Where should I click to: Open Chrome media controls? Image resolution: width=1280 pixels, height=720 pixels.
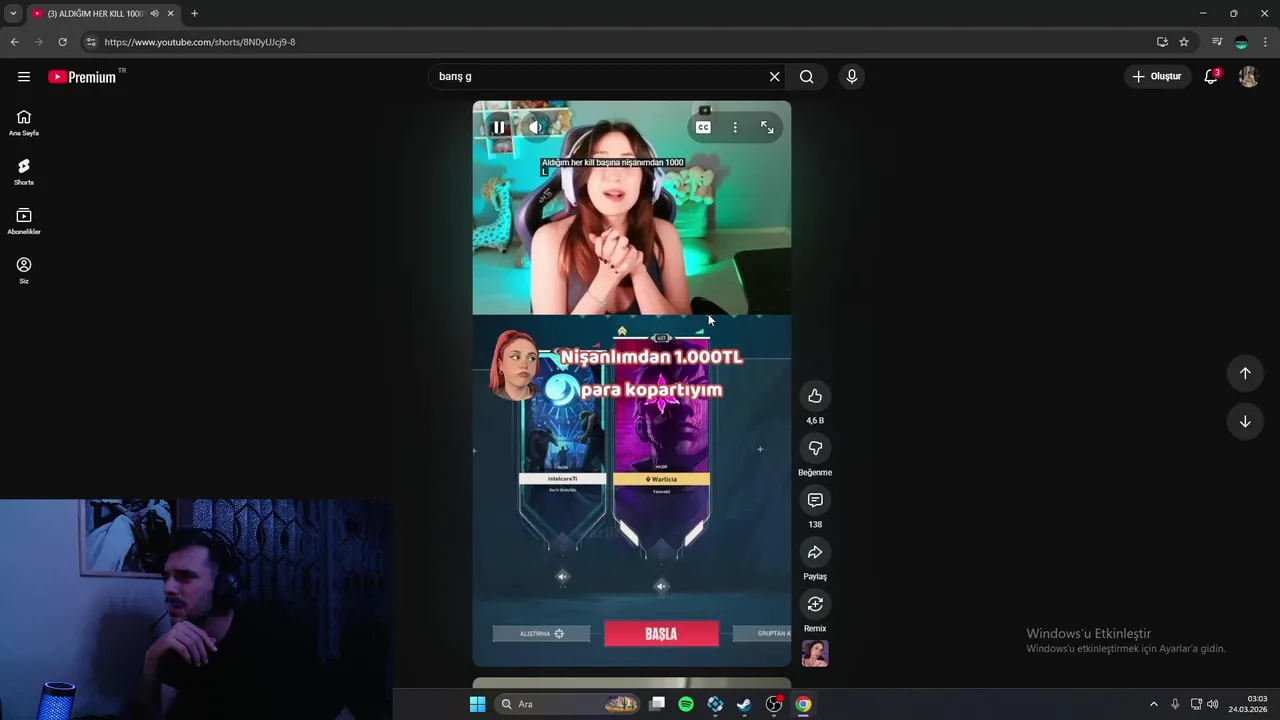[1217, 42]
